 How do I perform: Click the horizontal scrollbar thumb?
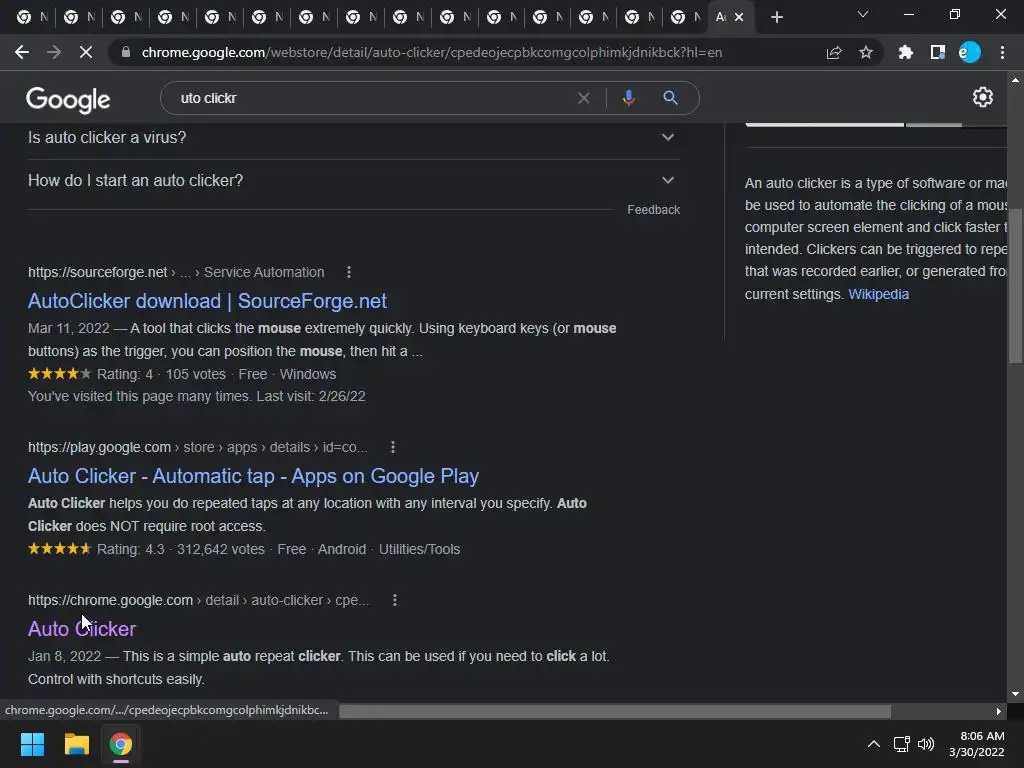click(615, 711)
